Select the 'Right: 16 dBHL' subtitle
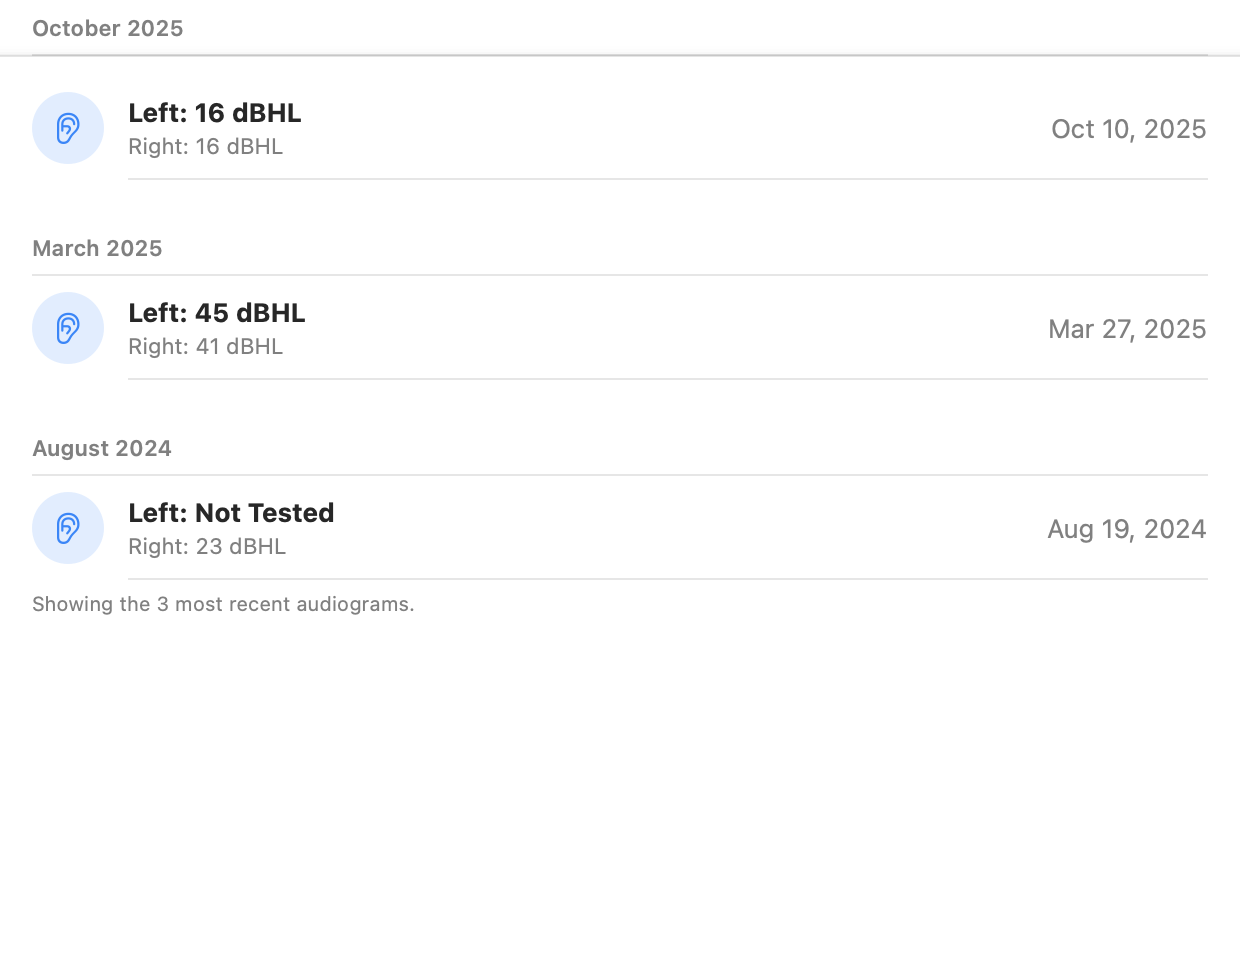 tap(206, 146)
